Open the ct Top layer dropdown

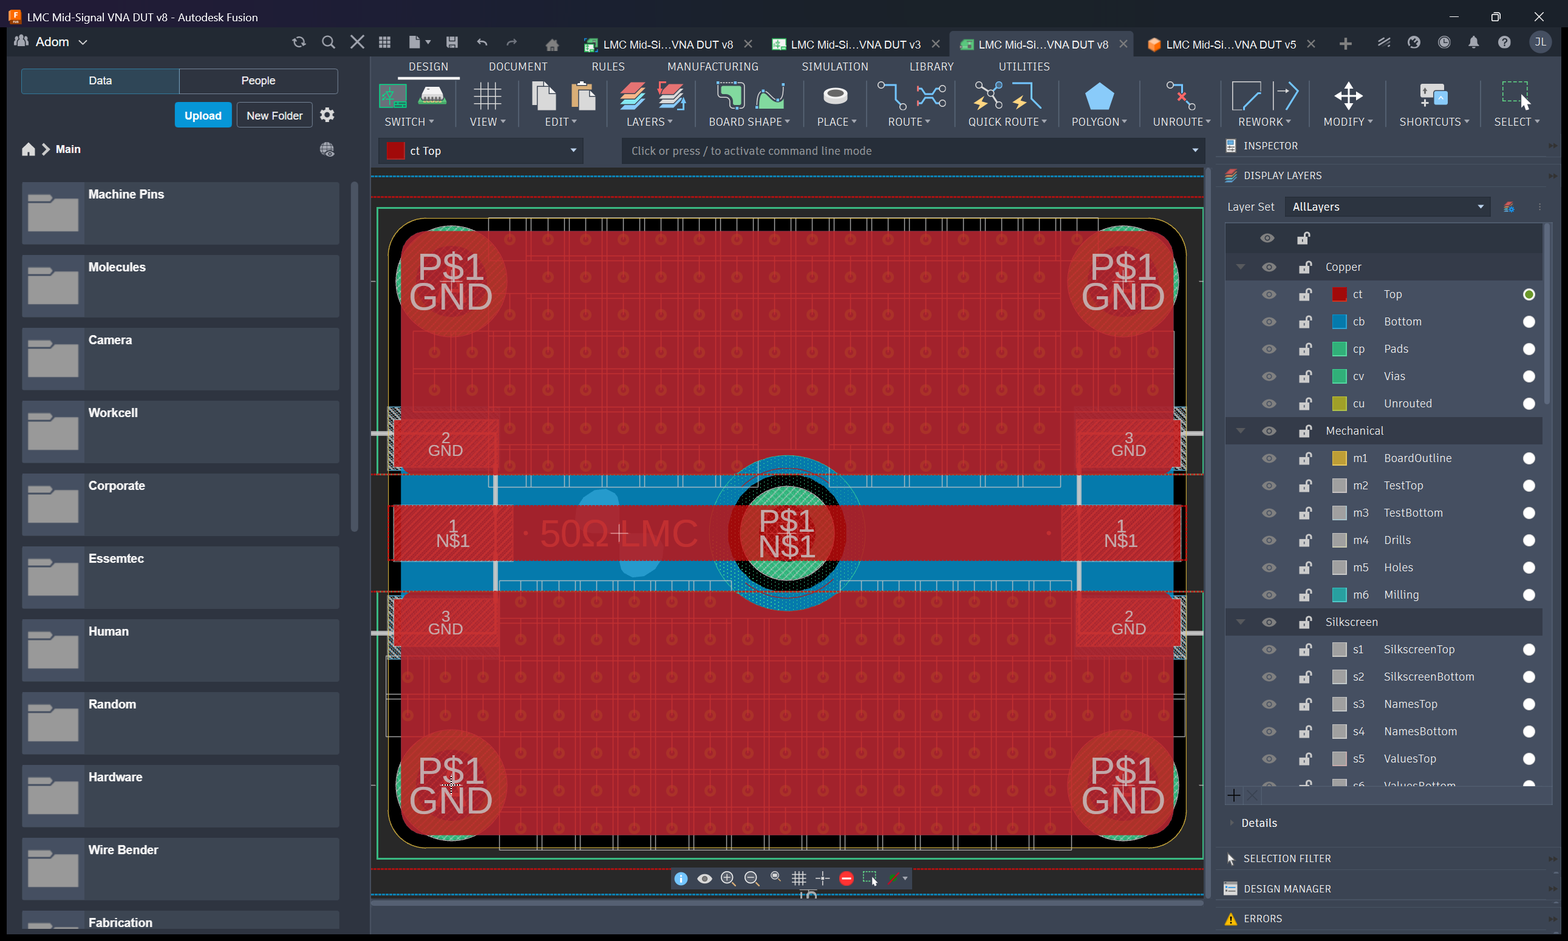point(482,151)
